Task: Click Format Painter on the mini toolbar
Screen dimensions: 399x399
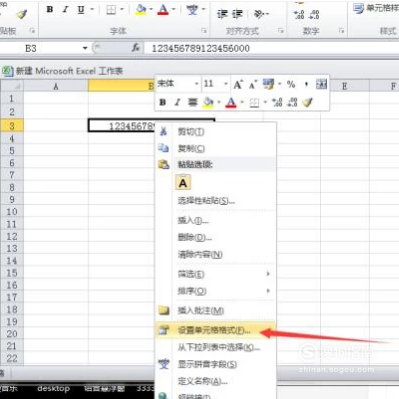Action: (x=307, y=102)
